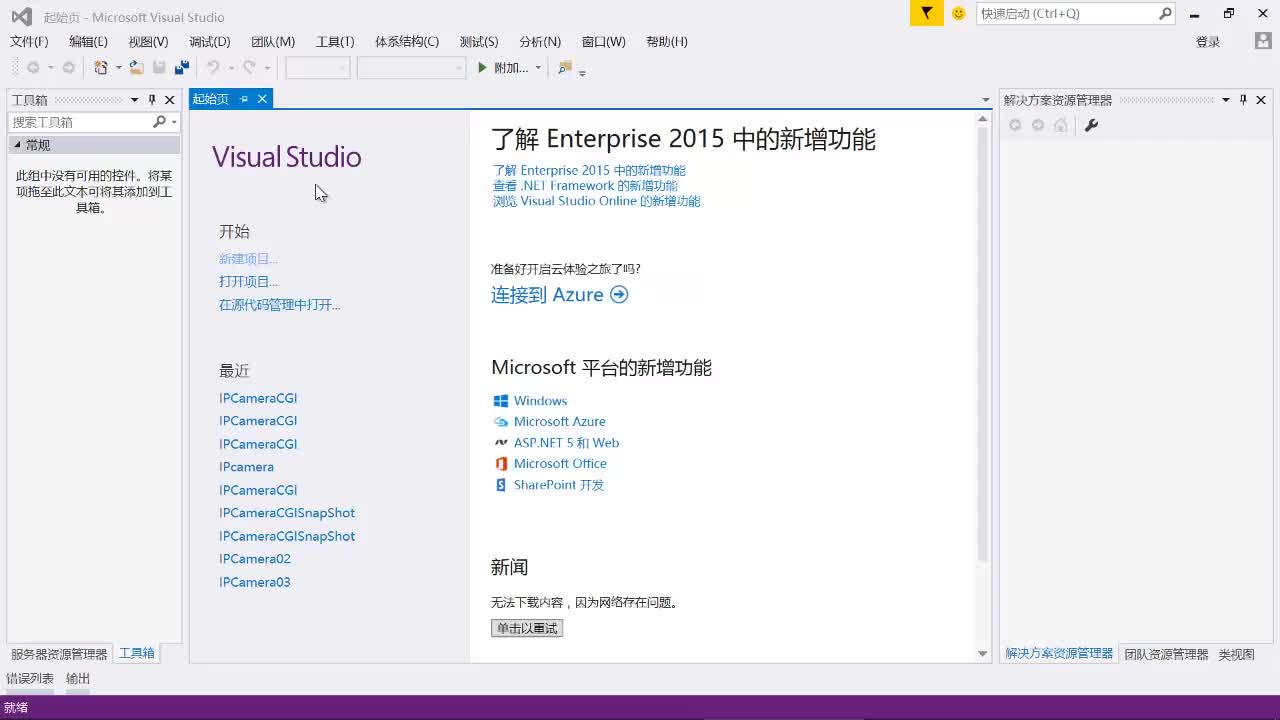This screenshot has width=1280, height=720.
Task: Click the Save All toolbar icon
Action: pyautogui.click(x=181, y=68)
